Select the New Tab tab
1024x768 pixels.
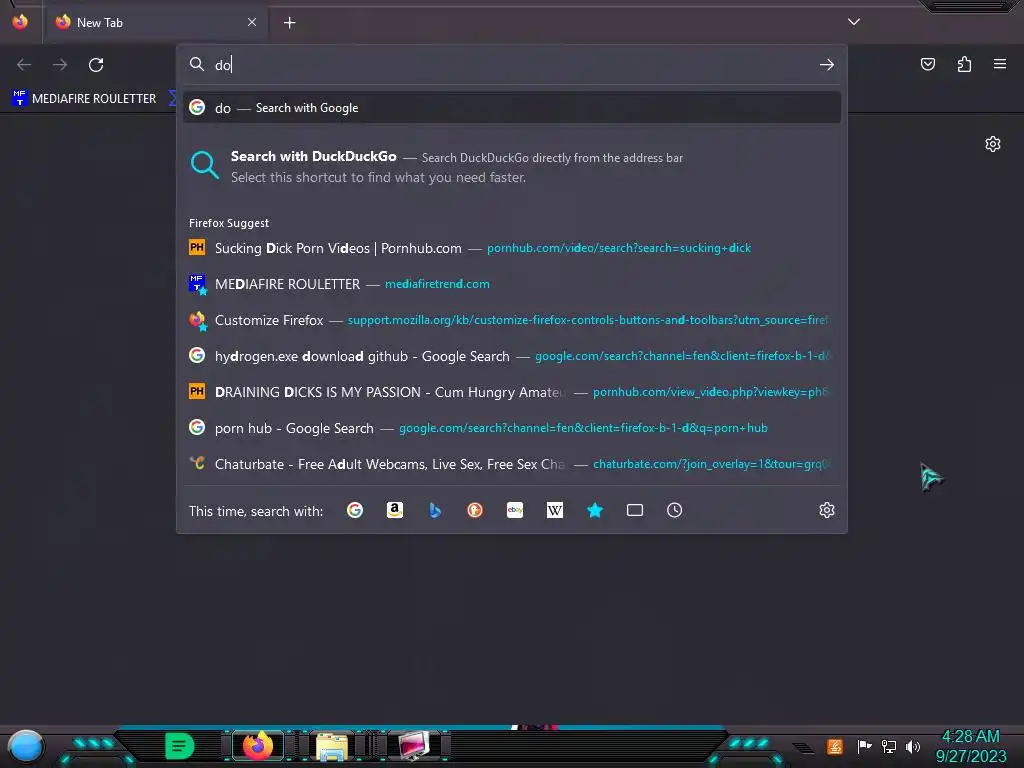tap(155, 22)
